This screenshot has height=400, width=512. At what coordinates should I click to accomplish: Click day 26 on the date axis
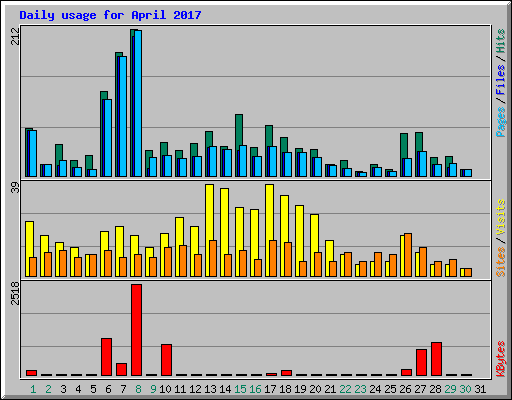pos(405,389)
